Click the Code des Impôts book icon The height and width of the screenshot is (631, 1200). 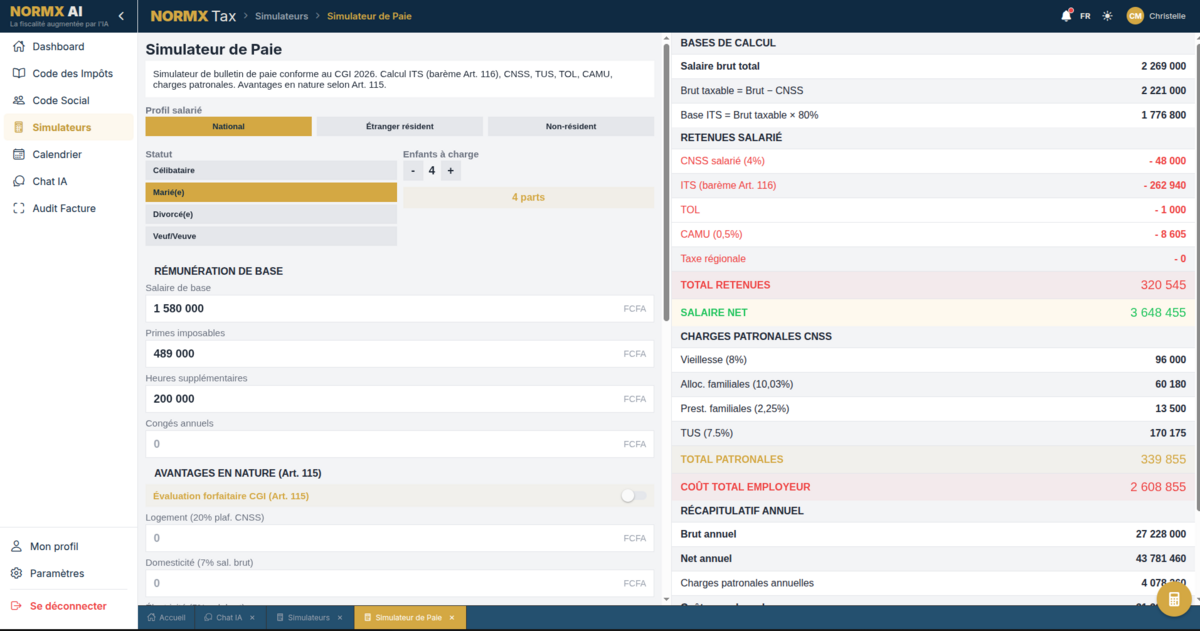click(x=17, y=74)
